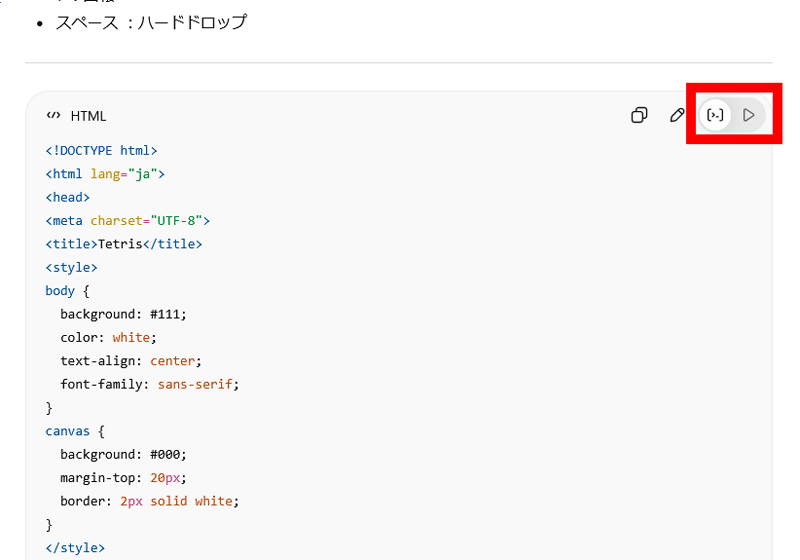
Task: Click the meta charset UTF-8 line
Action: 127,220
